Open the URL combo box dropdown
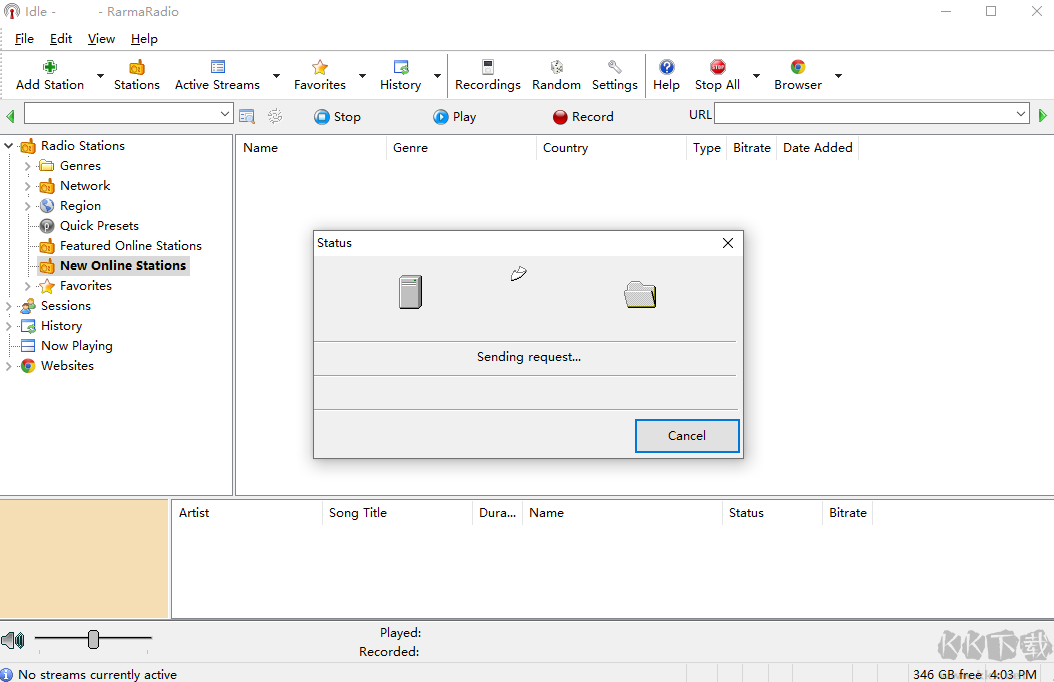This screenshot has height=682, width=1054. click(1020, 115)
